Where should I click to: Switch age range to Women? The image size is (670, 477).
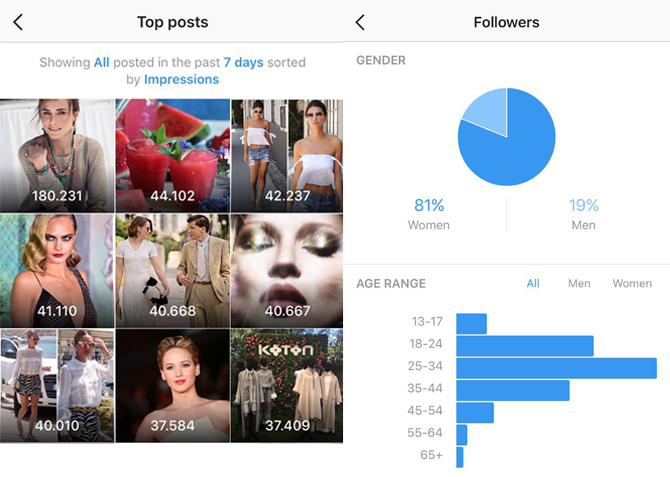(632, 283)
